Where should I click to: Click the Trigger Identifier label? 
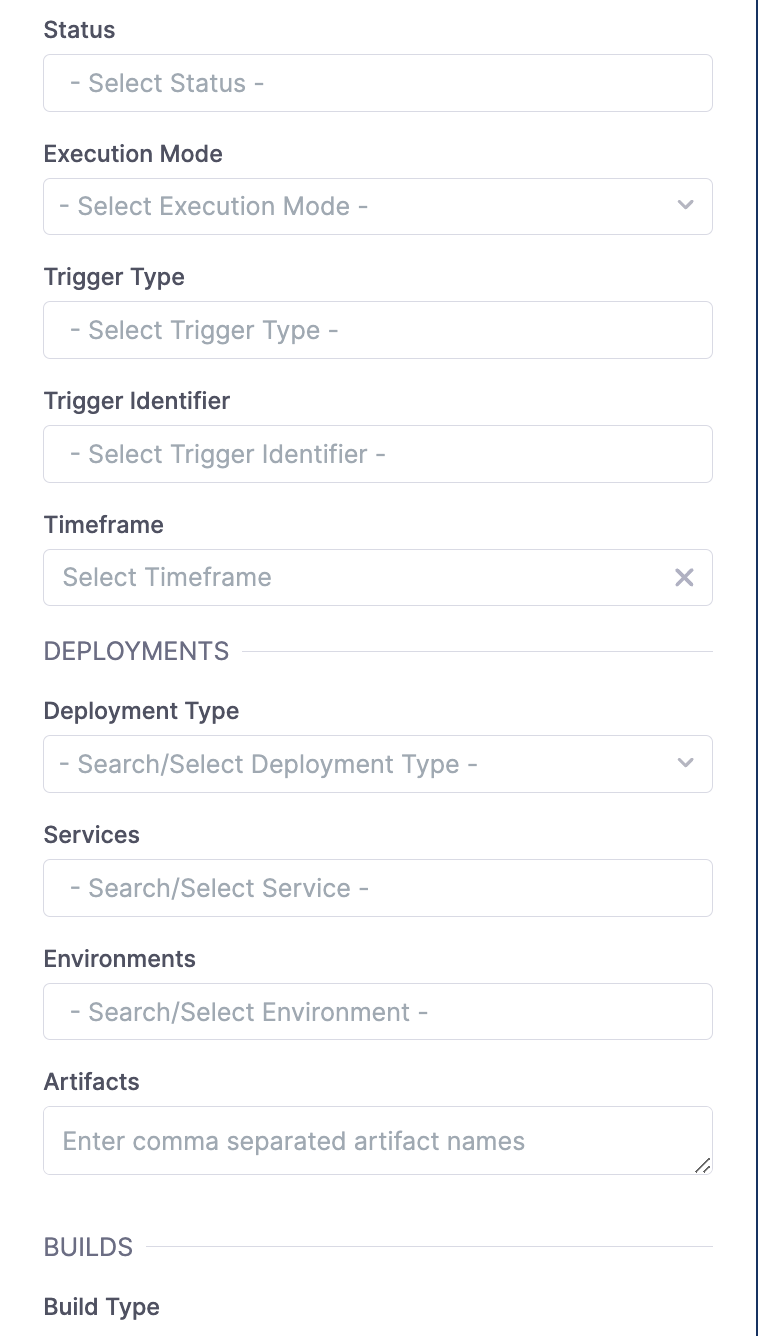(x=137, y=401)
